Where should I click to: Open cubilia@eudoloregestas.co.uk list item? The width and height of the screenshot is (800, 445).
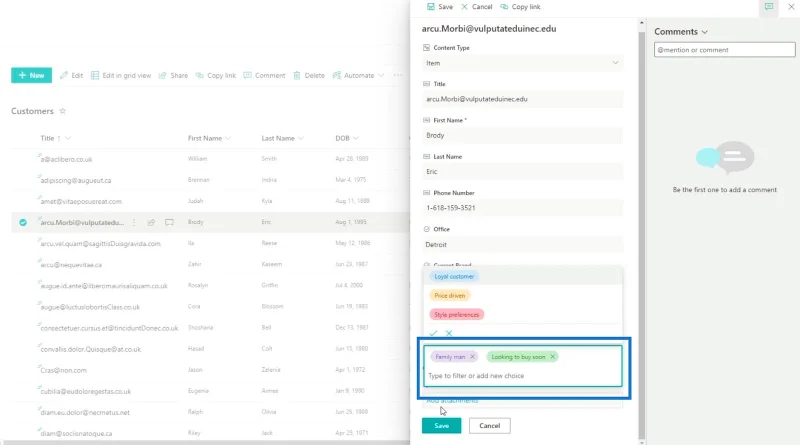[x=86, y=391]
